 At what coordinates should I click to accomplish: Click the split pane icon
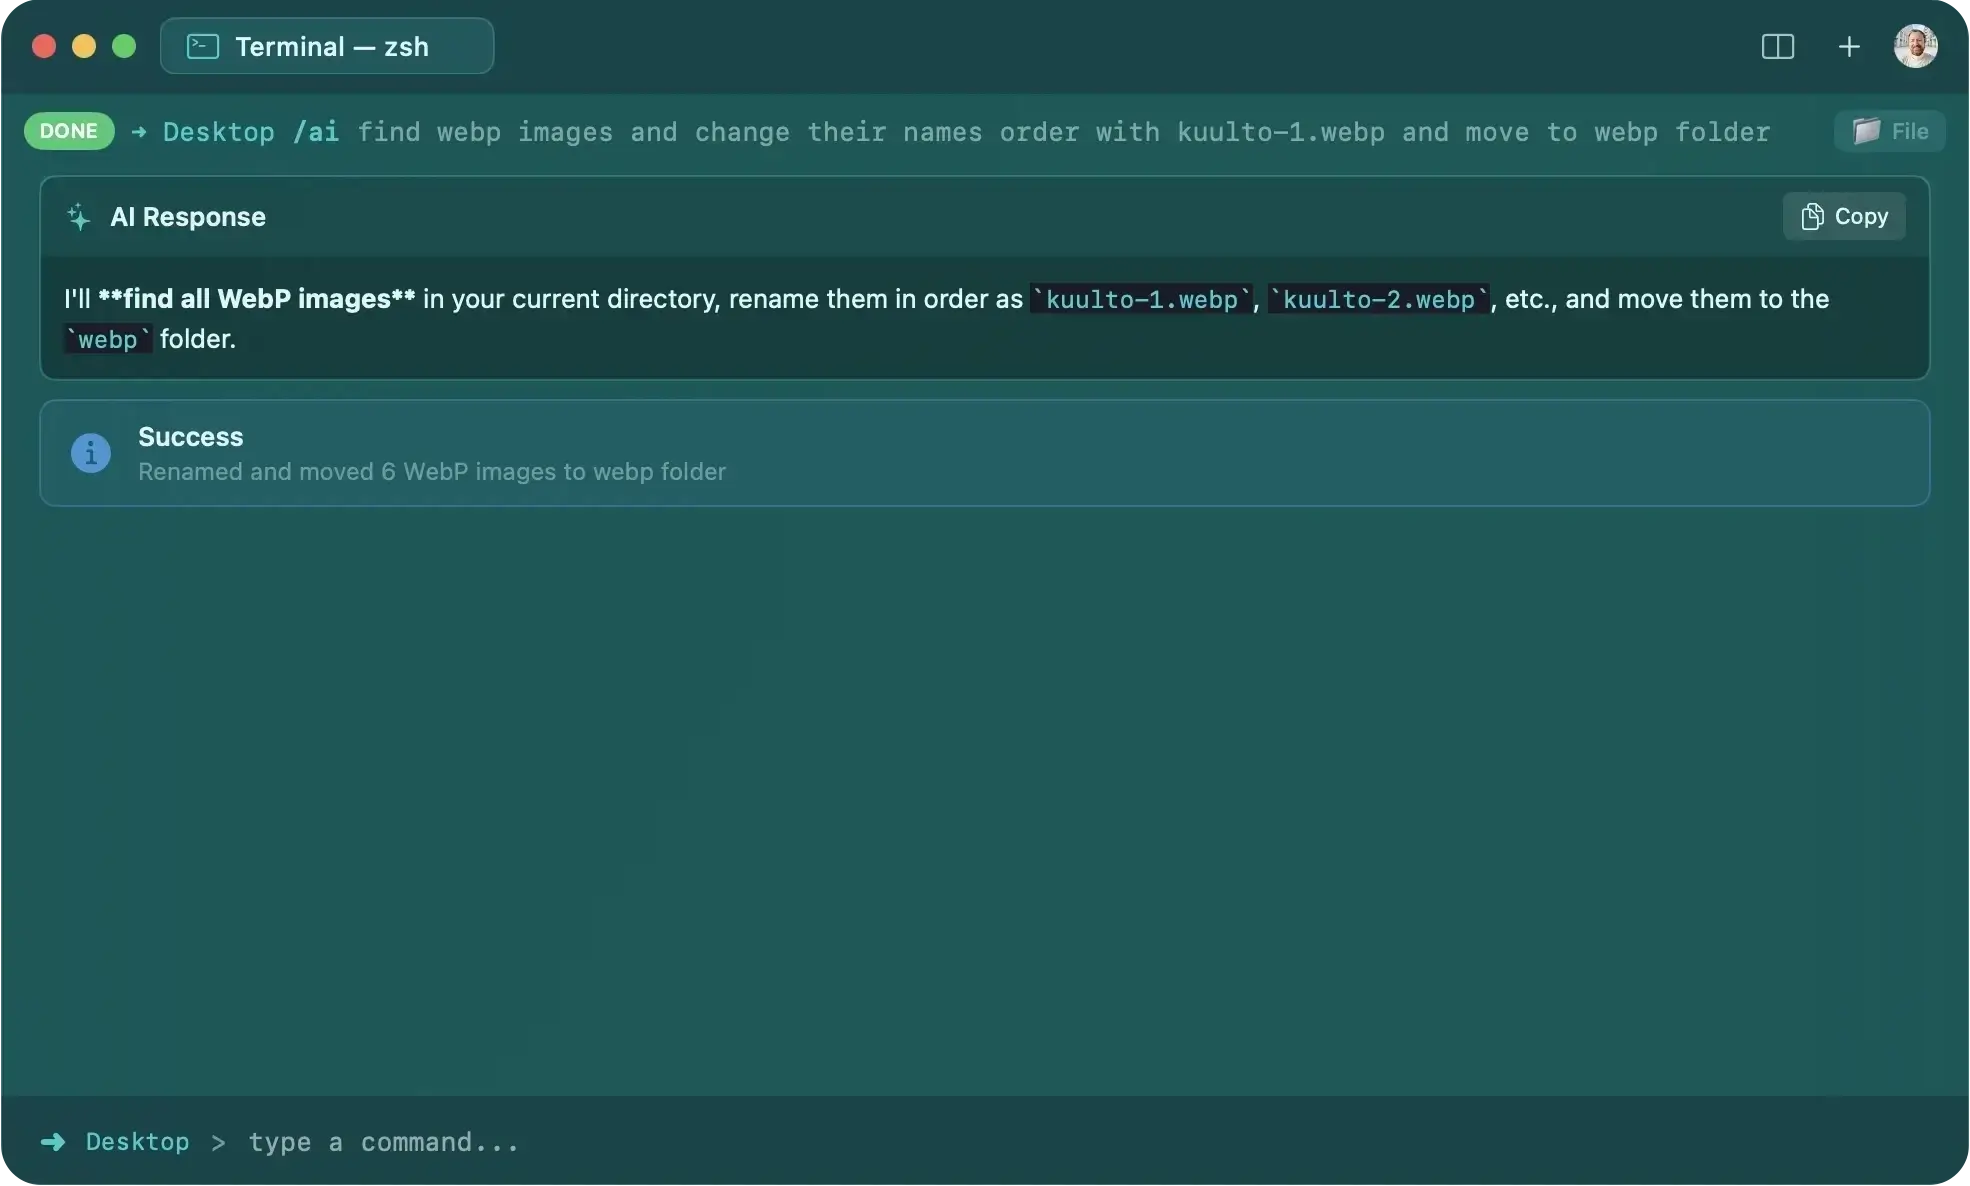pos(1778,46)
